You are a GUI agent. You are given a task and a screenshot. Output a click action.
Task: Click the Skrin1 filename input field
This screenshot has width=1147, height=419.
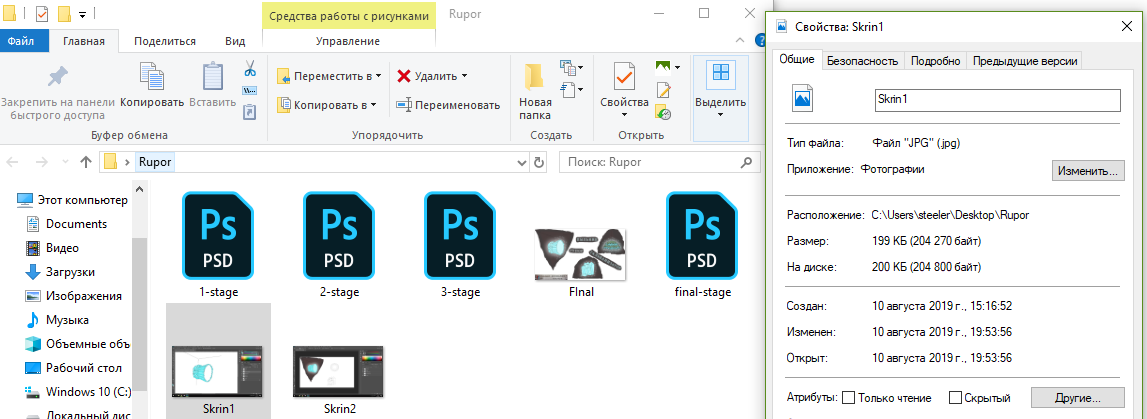[998, 99]
